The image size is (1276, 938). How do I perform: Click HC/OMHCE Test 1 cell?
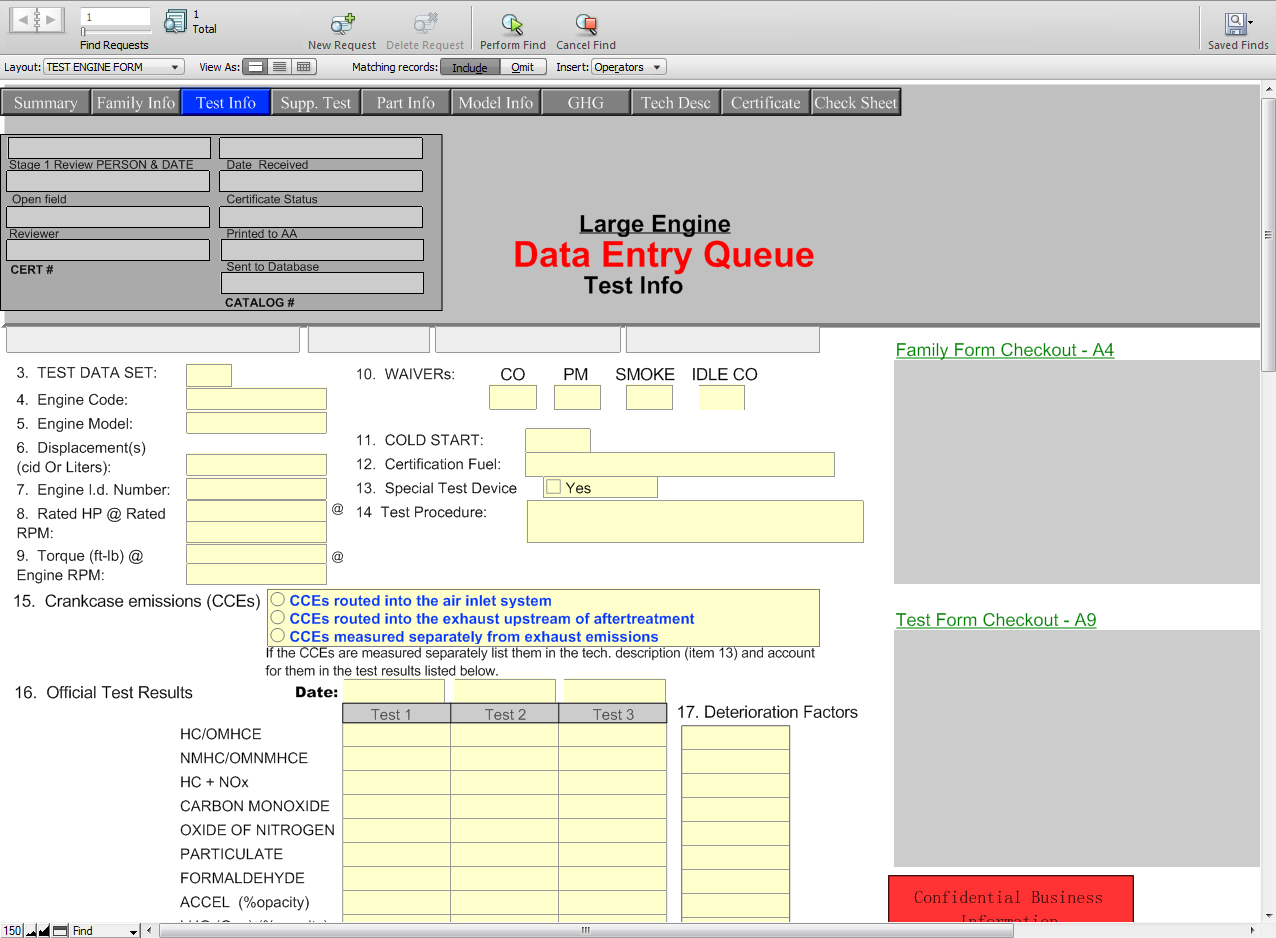(396, 734)
